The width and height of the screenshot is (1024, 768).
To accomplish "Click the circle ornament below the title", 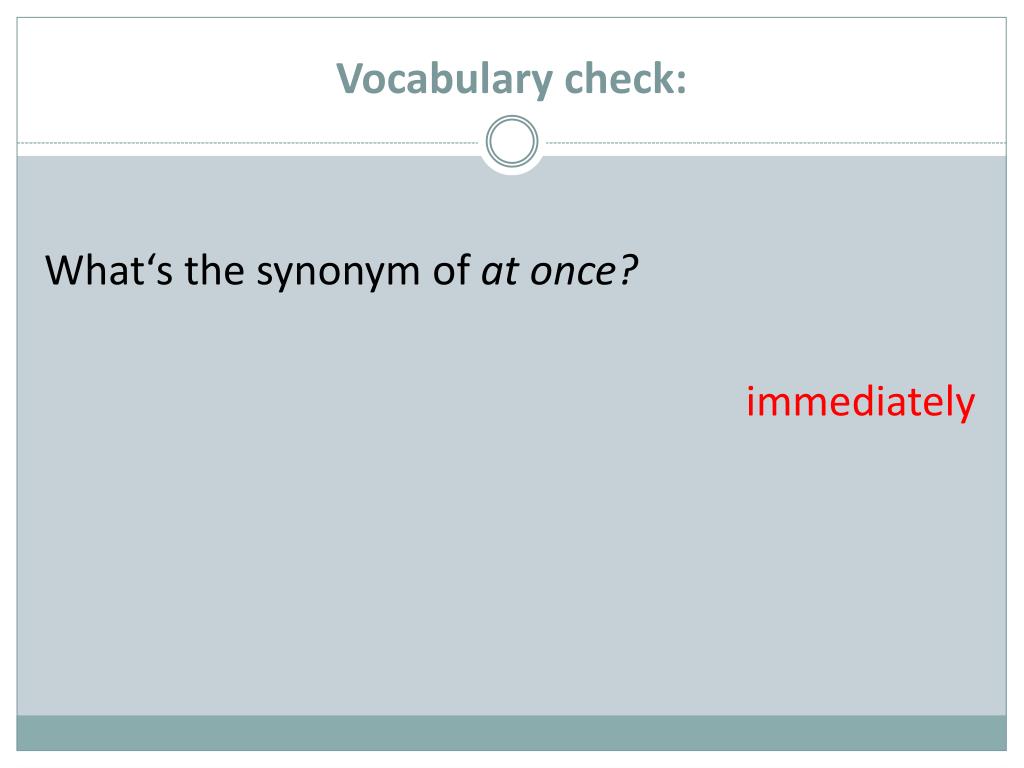I will 512,141.
